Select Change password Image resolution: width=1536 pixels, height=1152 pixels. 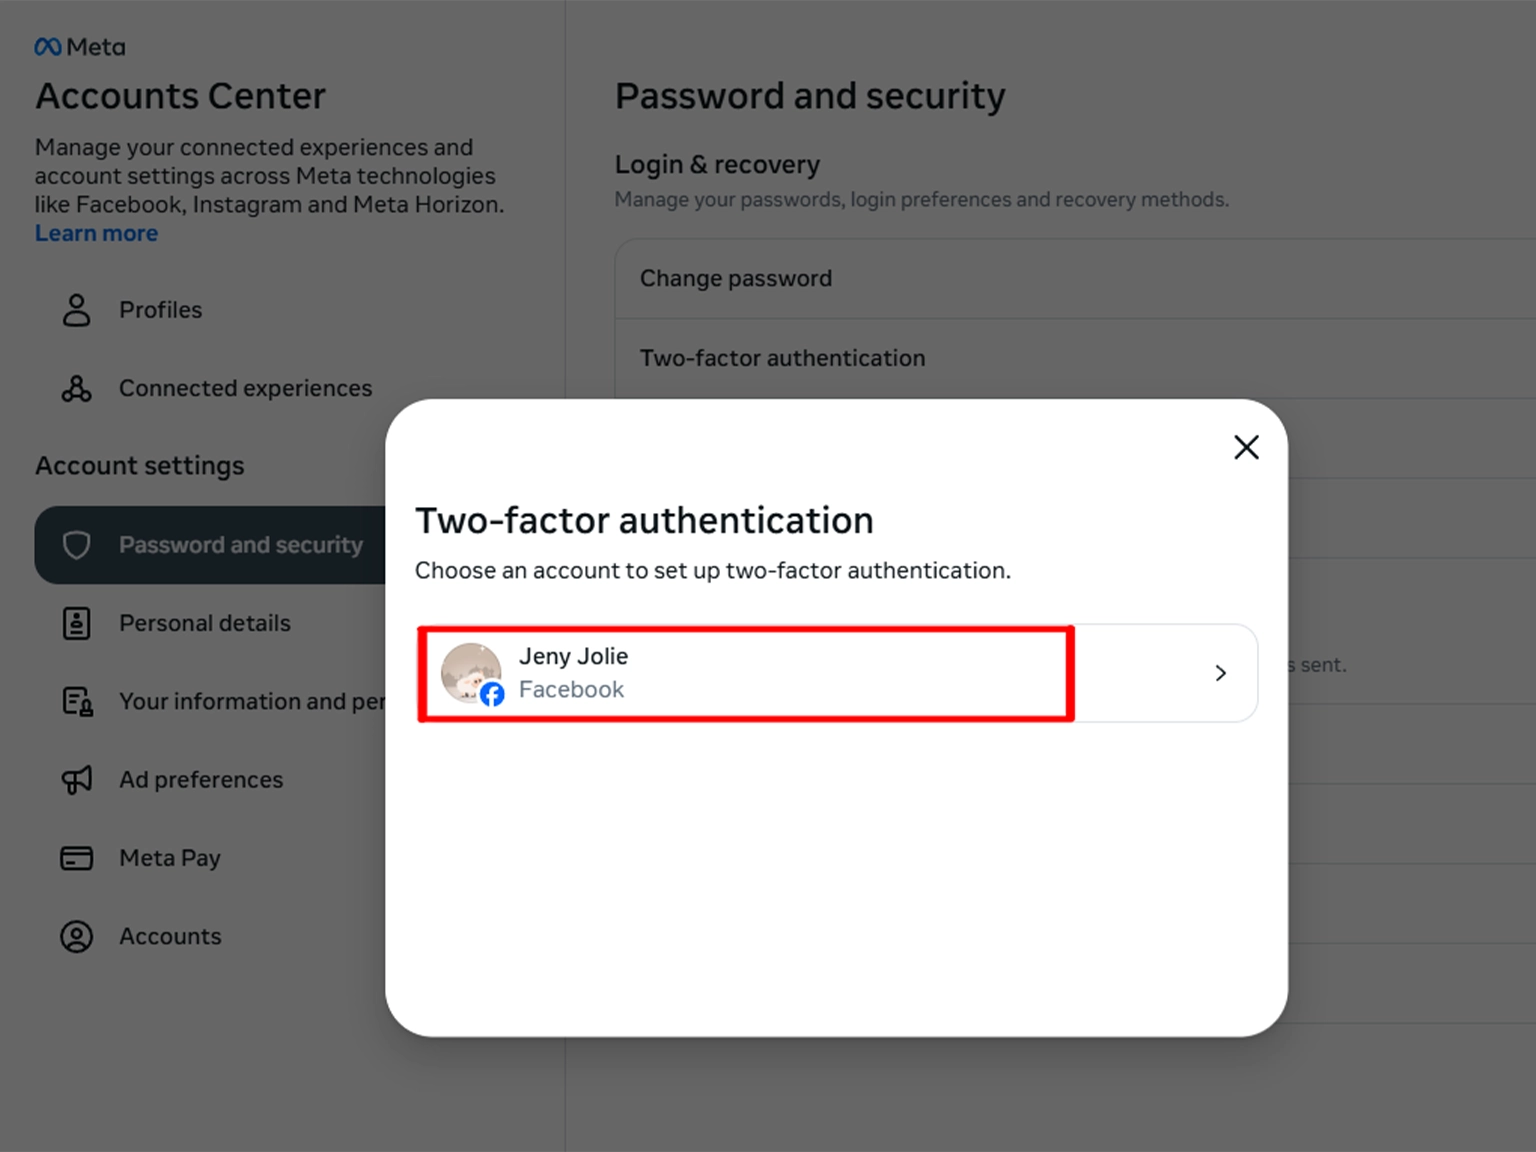[736, 278]
